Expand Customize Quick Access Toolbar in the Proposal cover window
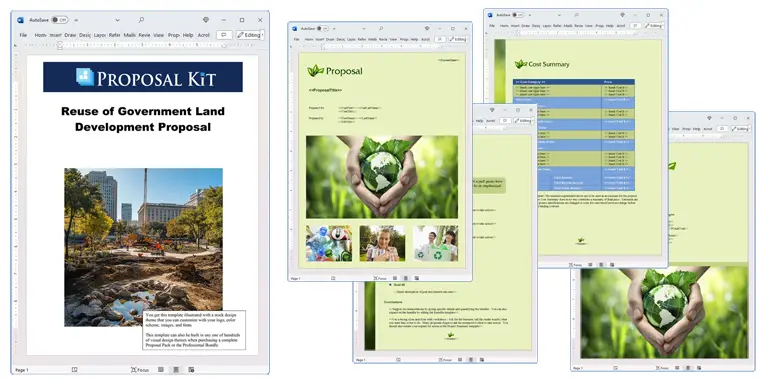The height and width of the screenshot is (380, 760). (334, 29)
